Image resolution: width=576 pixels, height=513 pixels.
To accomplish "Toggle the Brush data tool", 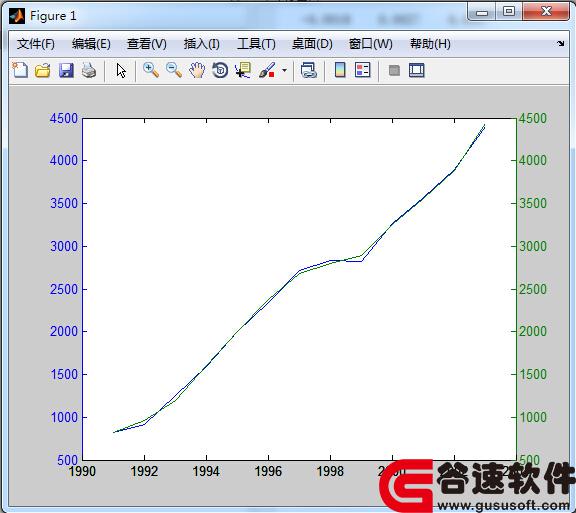I will tap(267, 70).
